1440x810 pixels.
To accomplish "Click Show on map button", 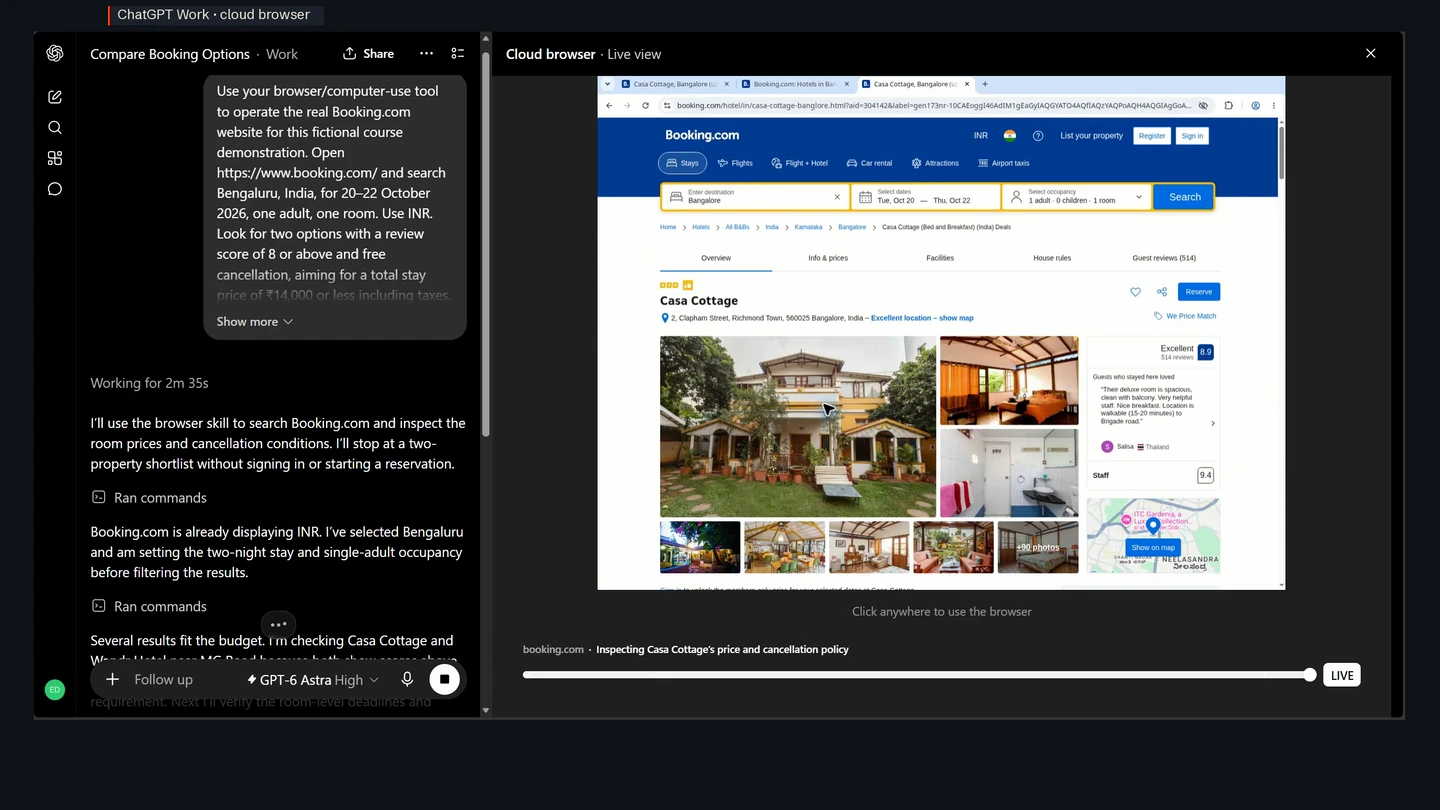I will pos(1153,547).
